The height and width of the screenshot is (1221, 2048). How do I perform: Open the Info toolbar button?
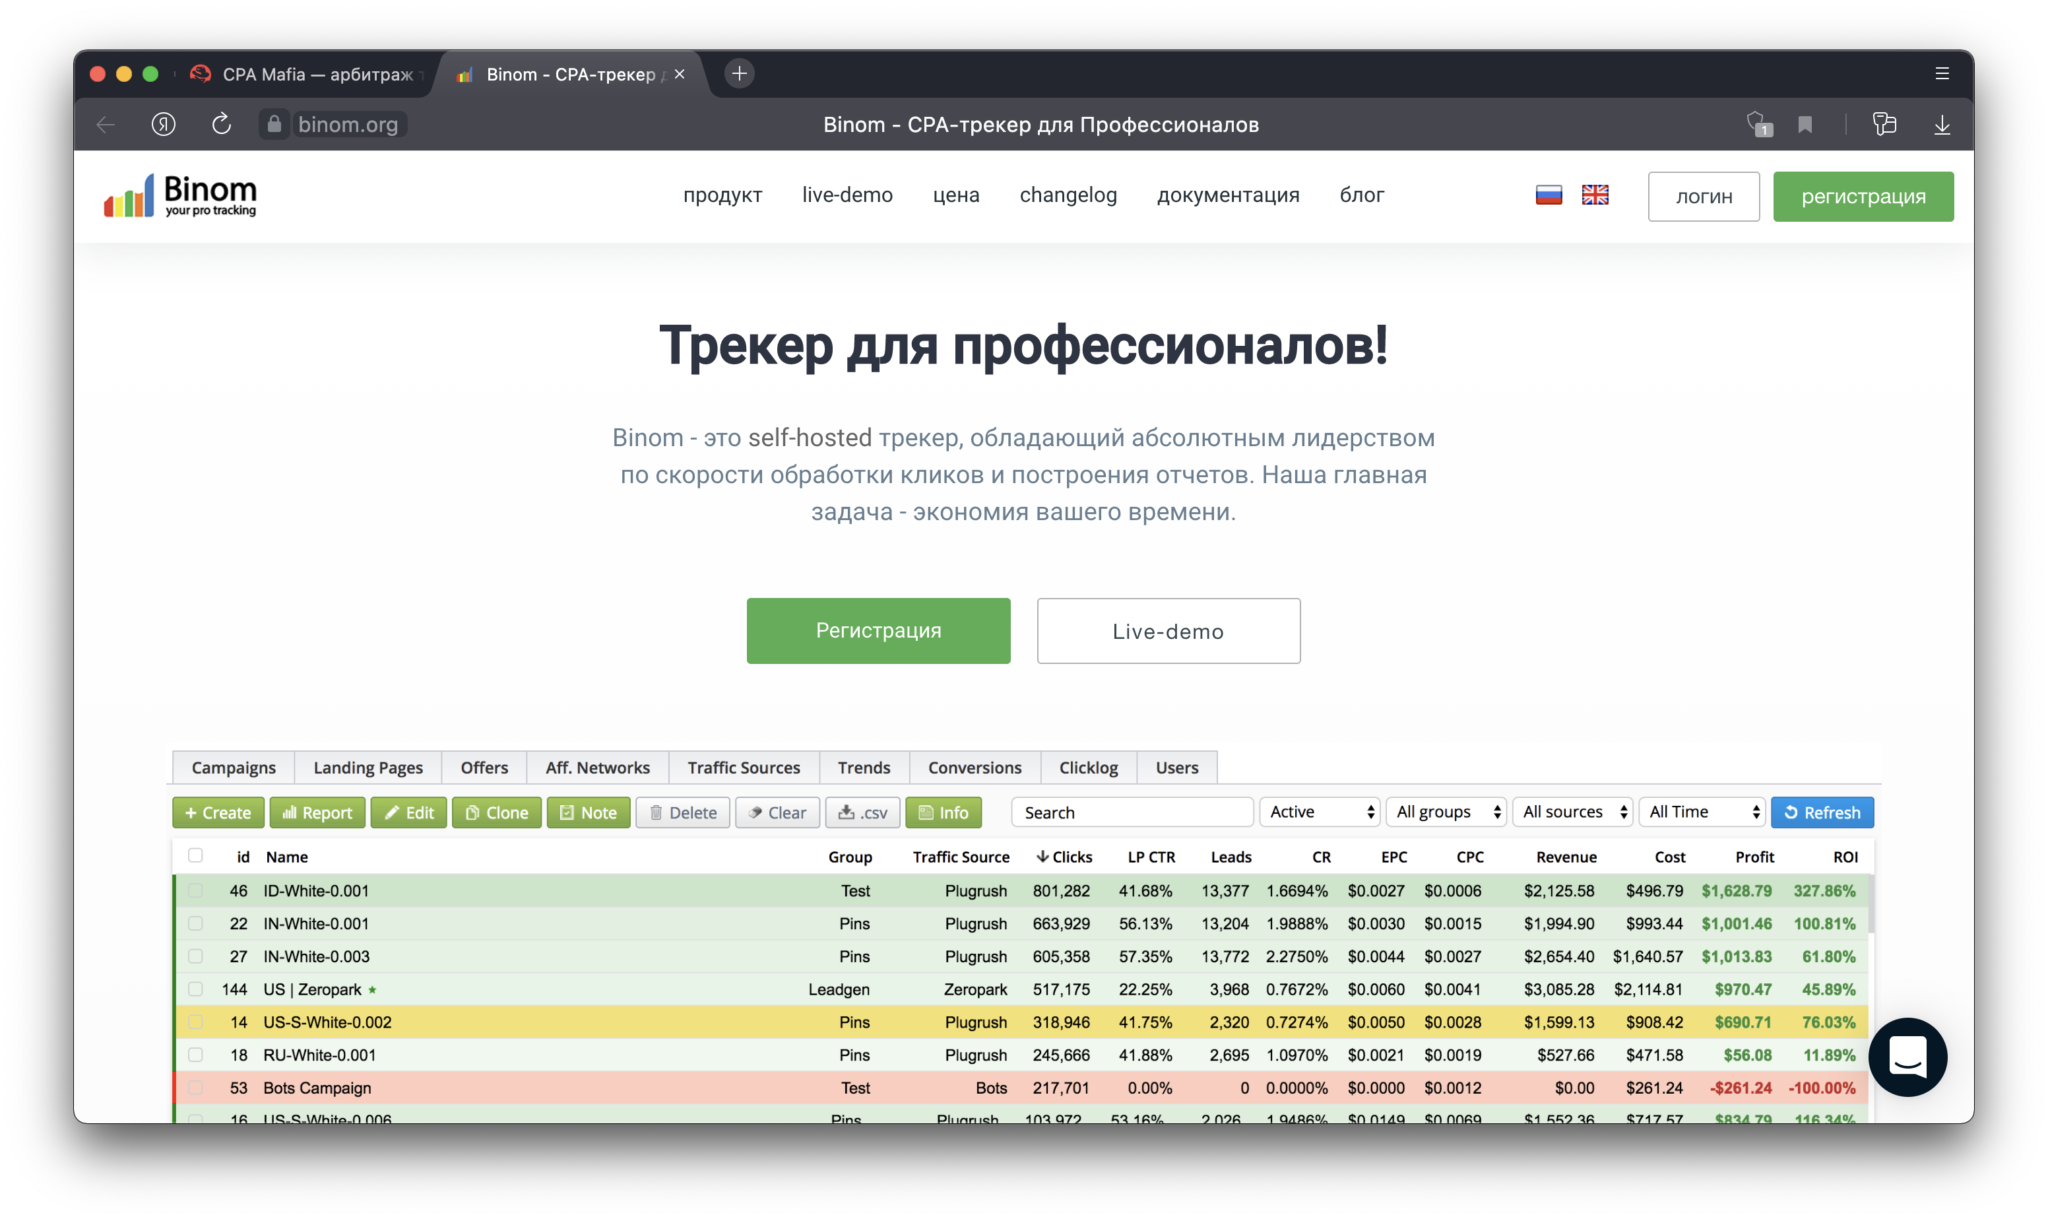[943, 812]
